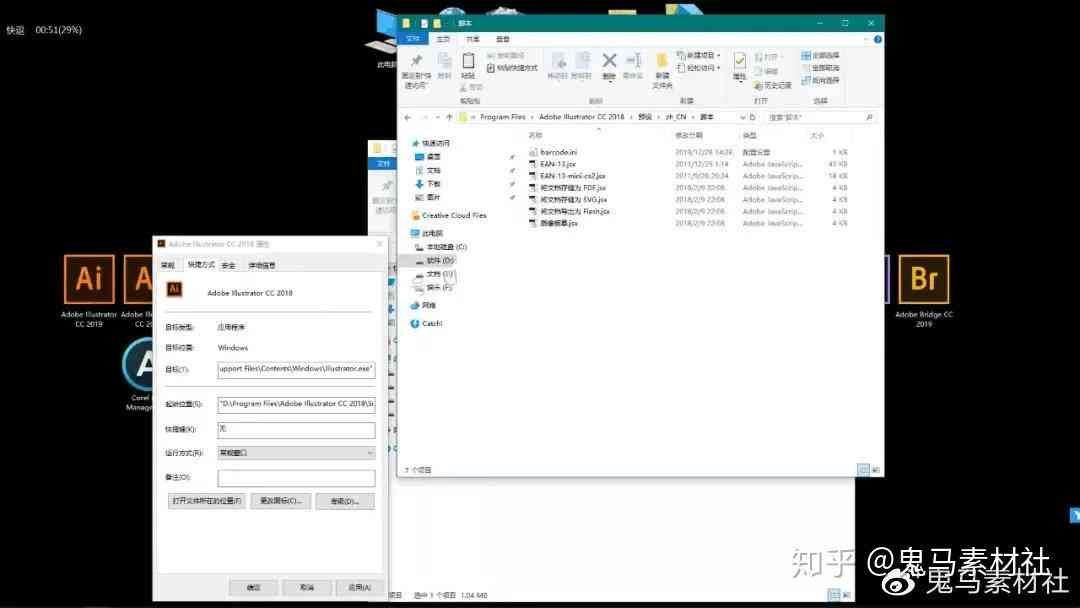Click the Open File Location button
Viewport: 1080px width, 608px height.
click(207, 501)
